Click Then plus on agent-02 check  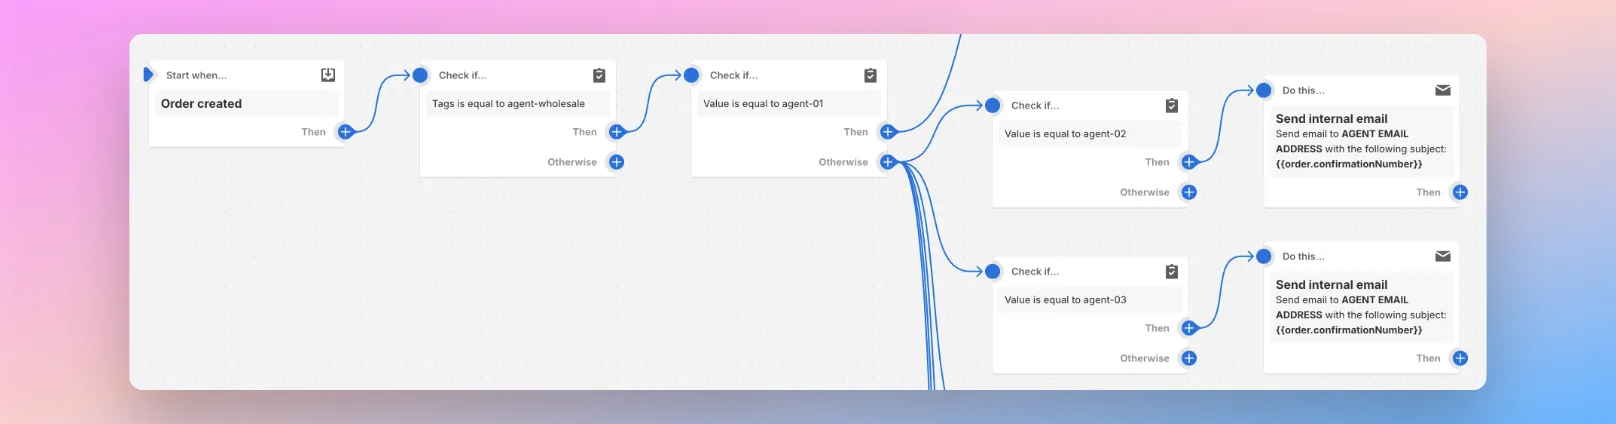1189,162
